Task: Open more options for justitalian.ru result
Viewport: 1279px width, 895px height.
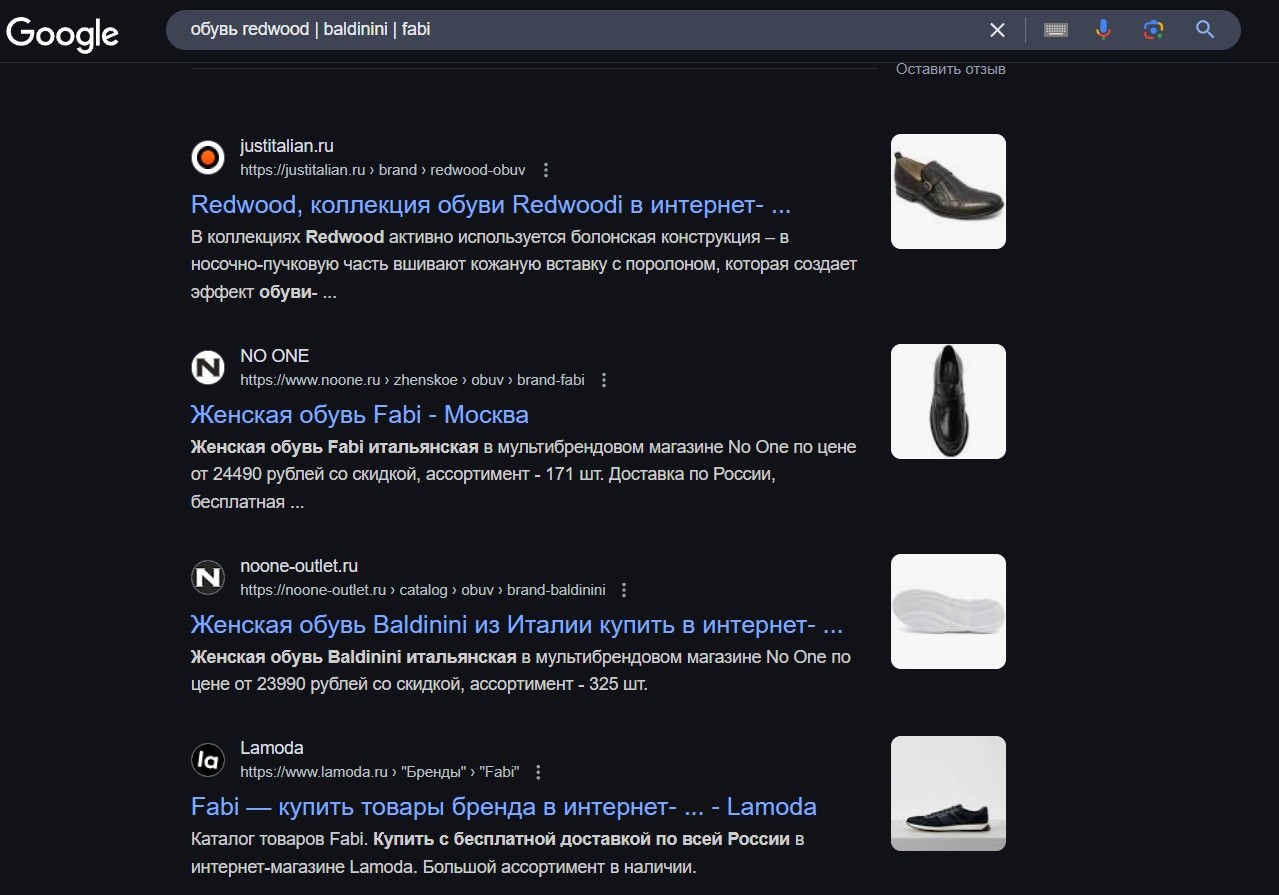Action: click(x=546, y=170)
